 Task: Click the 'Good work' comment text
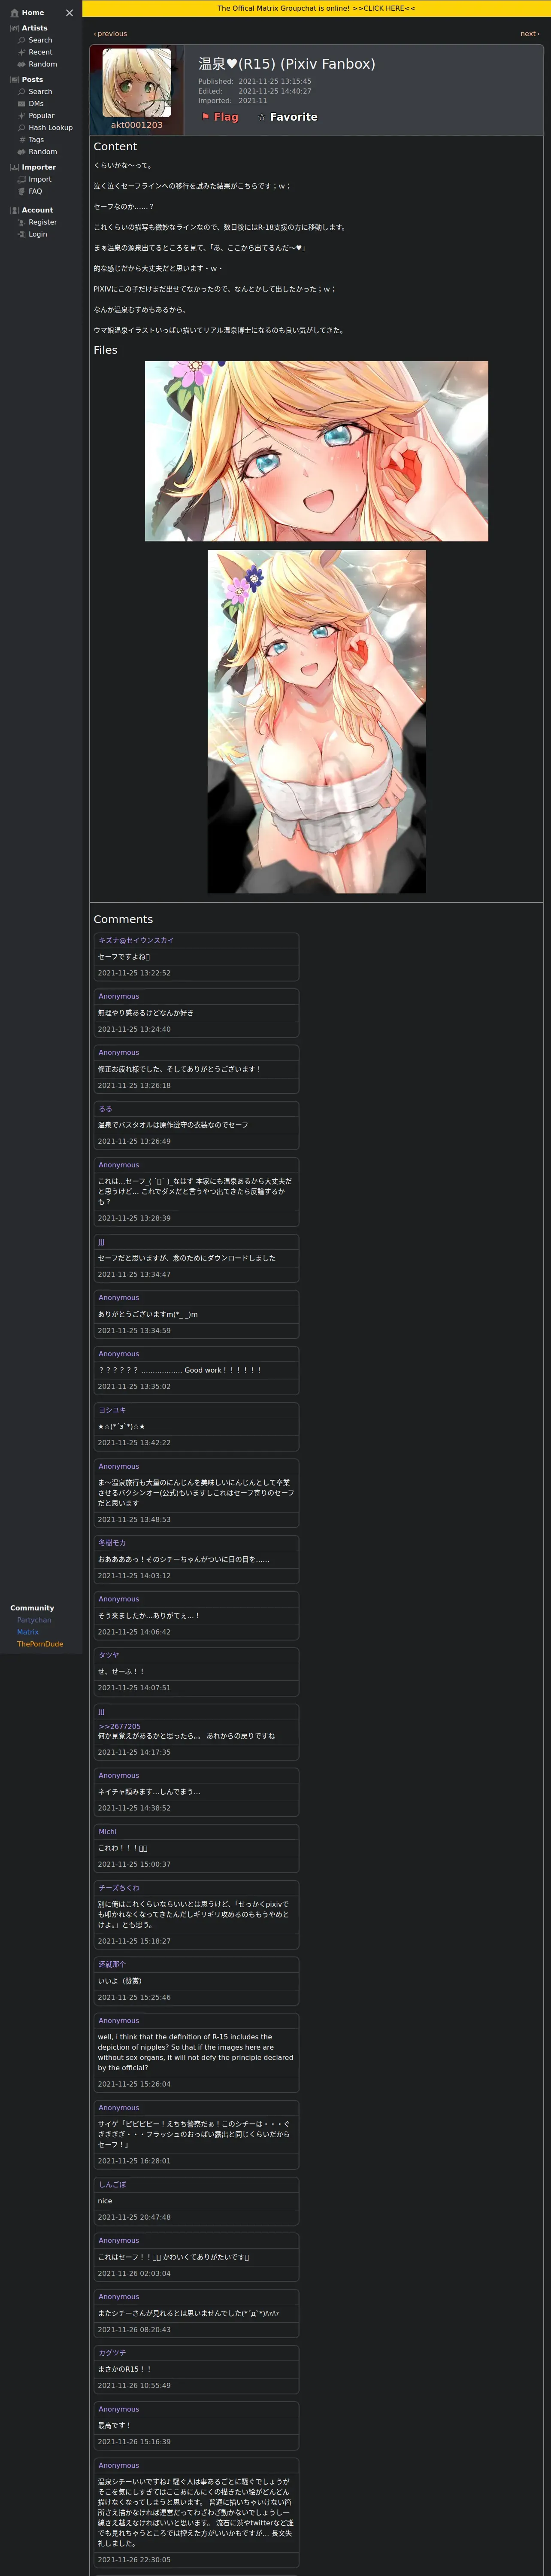179,1370
